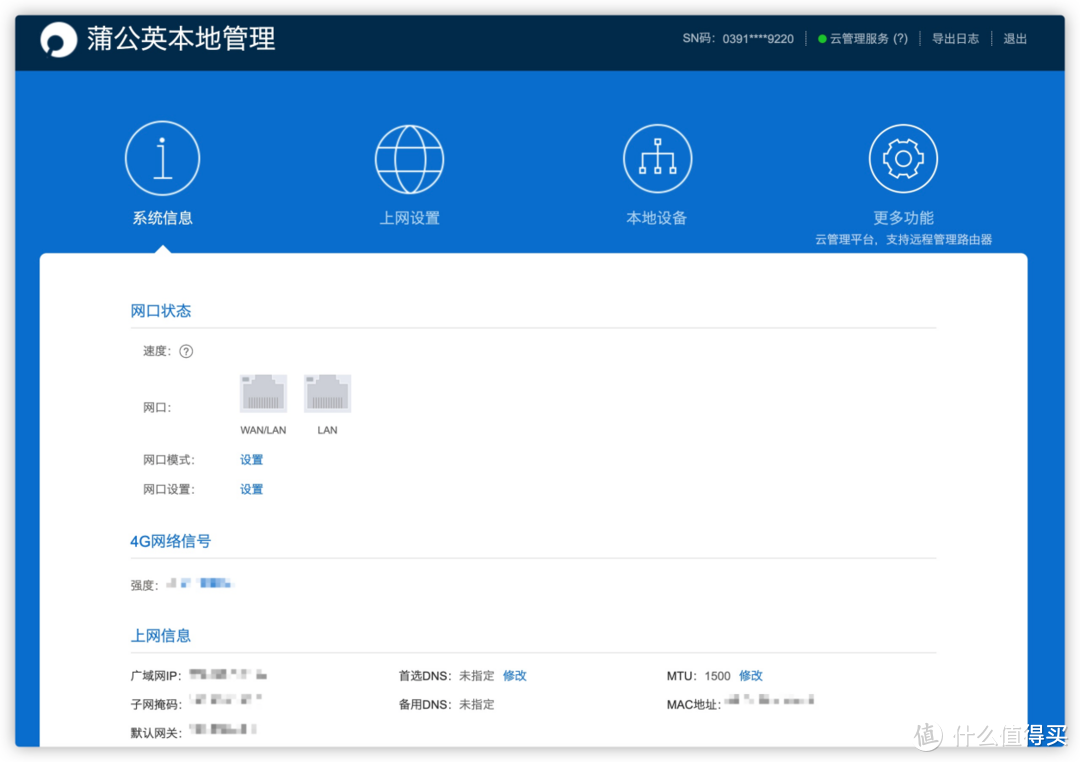This screenshot has width=1080, height=762.
Task: Open the 系统信息 panel icon
Action: 163,157
